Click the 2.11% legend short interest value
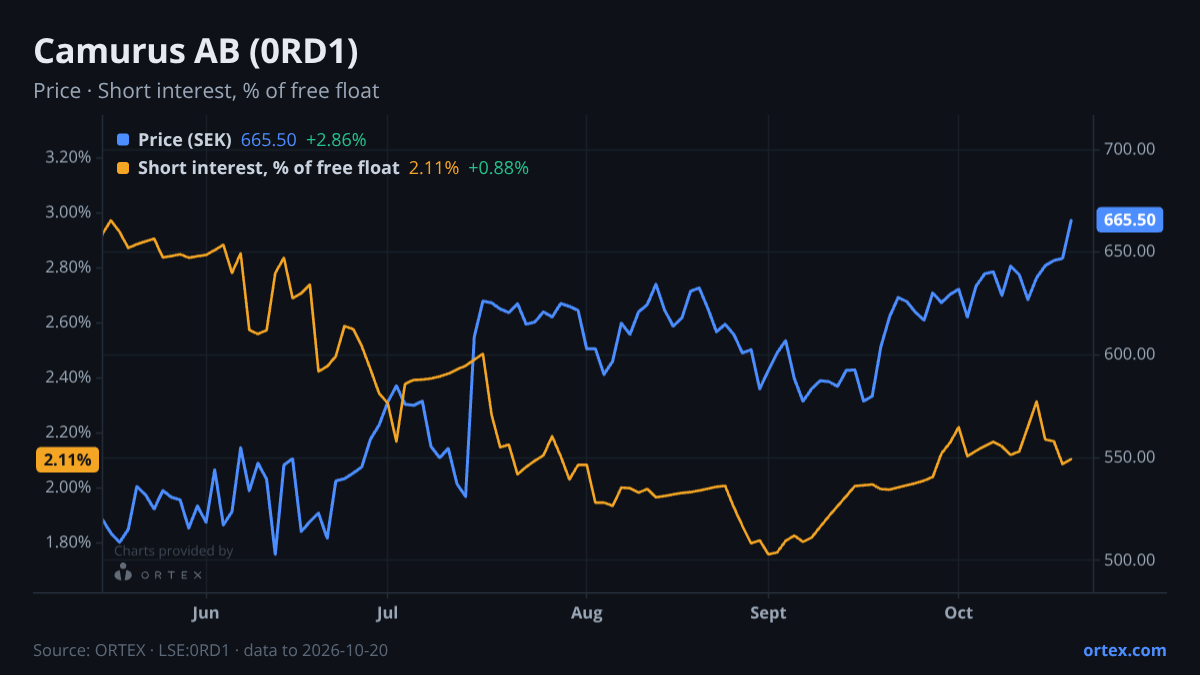Image resolution: width=1200 pixels, height=675 pixels. click(x=434, y=168)
